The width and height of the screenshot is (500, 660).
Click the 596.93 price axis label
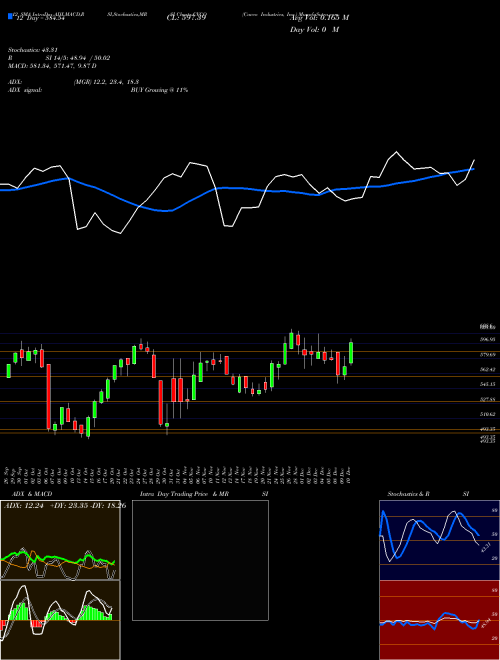[x=489, y=339]
